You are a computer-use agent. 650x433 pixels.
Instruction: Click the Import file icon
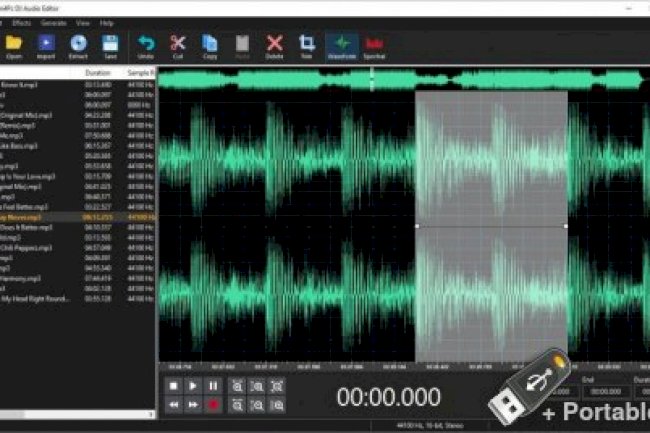pyautogui.click(x=46, y=46)
